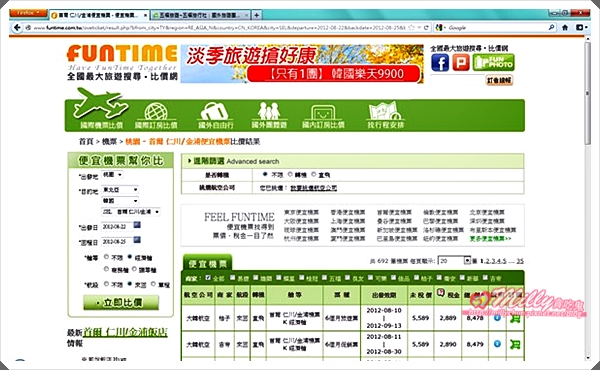Open the departure city (桃園) dropdown
600x370 pixels.
112,174
